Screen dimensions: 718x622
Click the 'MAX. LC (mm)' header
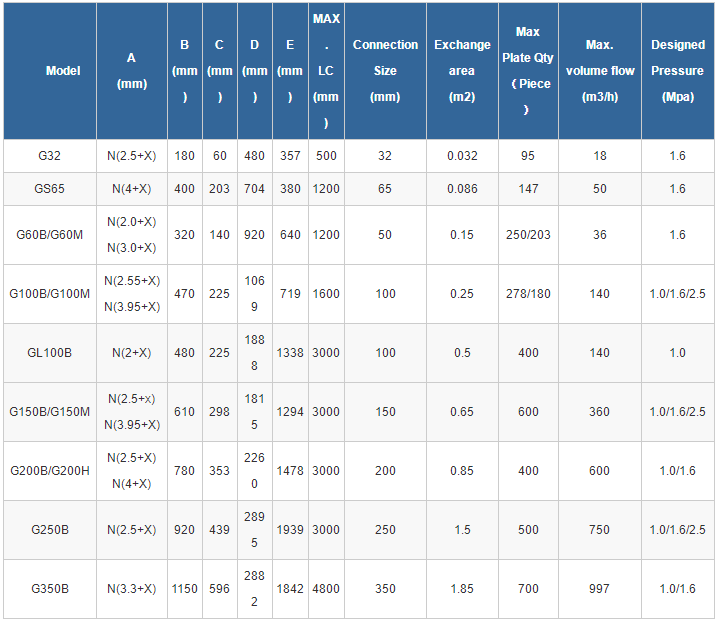326,71
